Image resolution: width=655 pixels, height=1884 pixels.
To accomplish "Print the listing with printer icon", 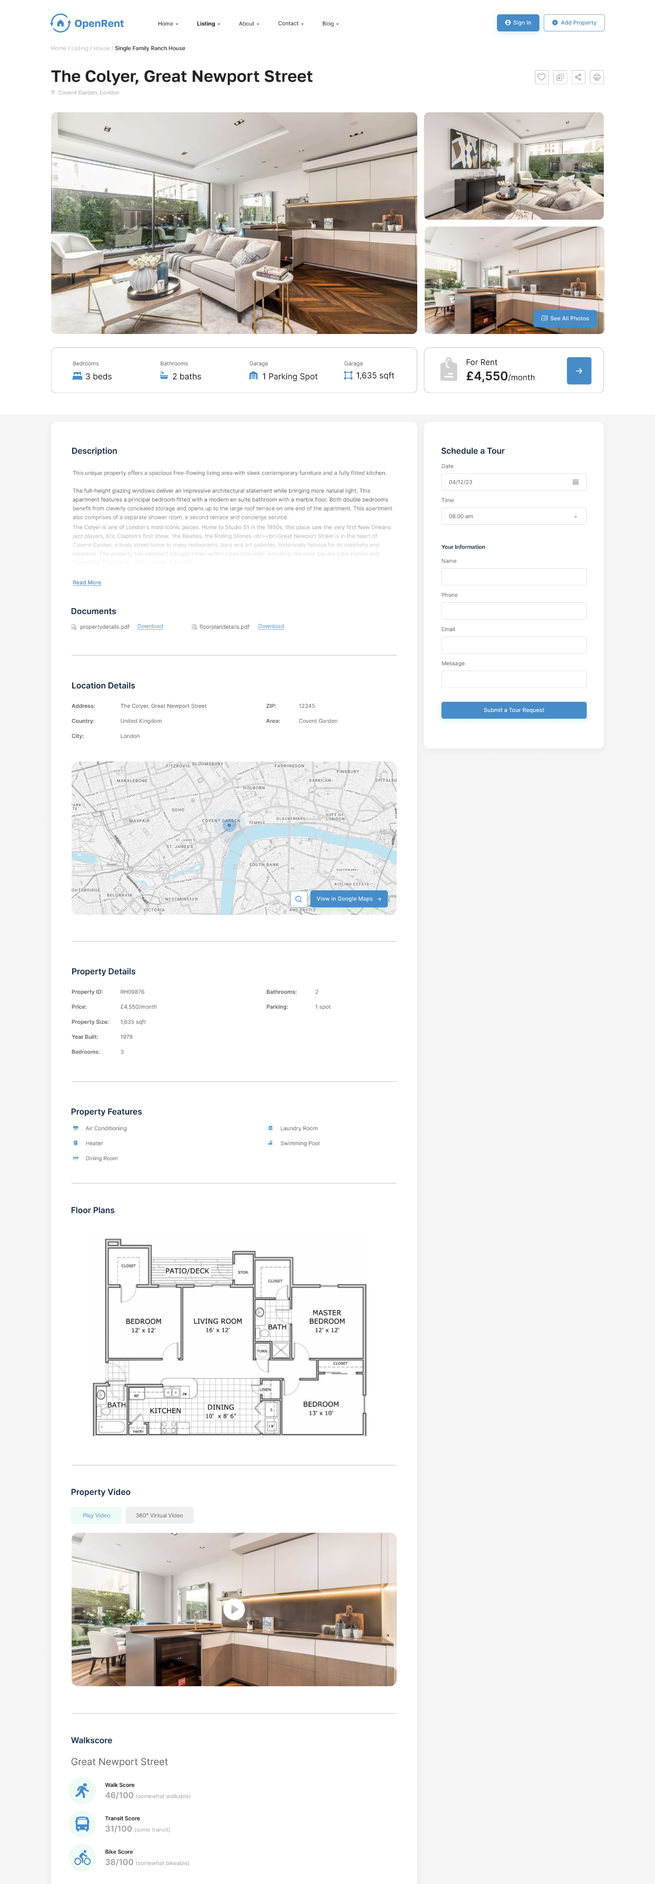I will pyautogui.click(x=597, y=77).
